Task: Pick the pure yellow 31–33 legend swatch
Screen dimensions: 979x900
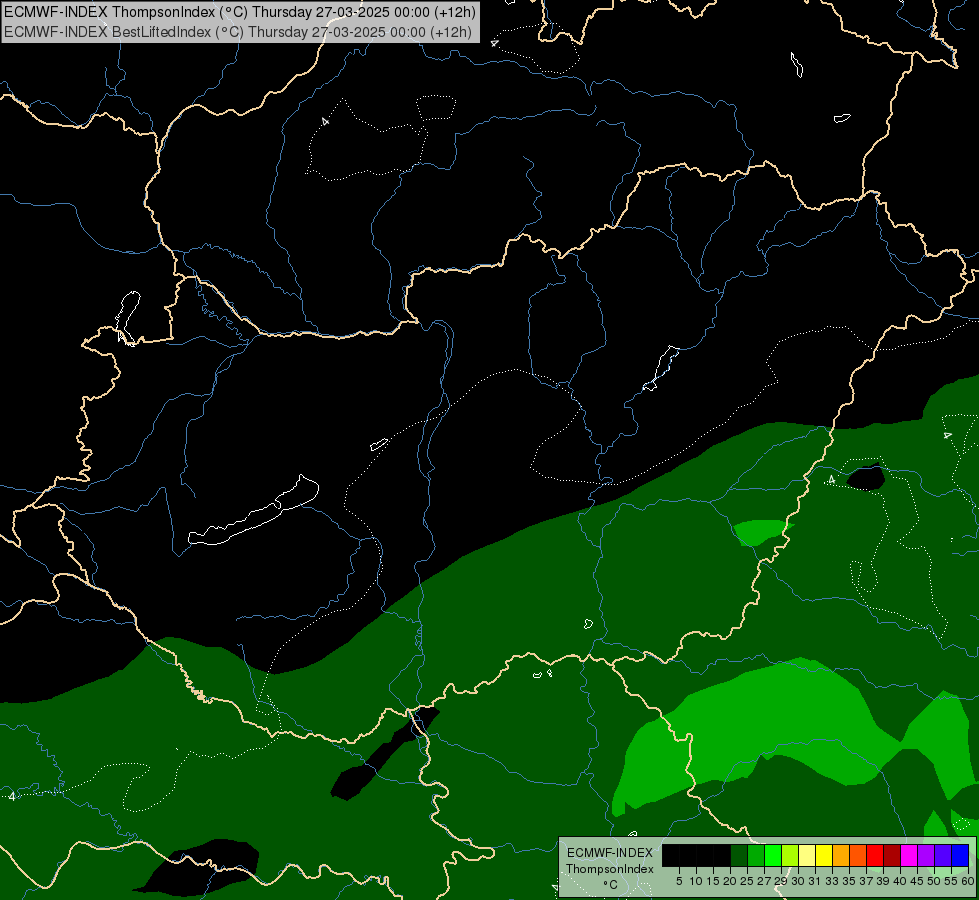Action: coord(824,855)
